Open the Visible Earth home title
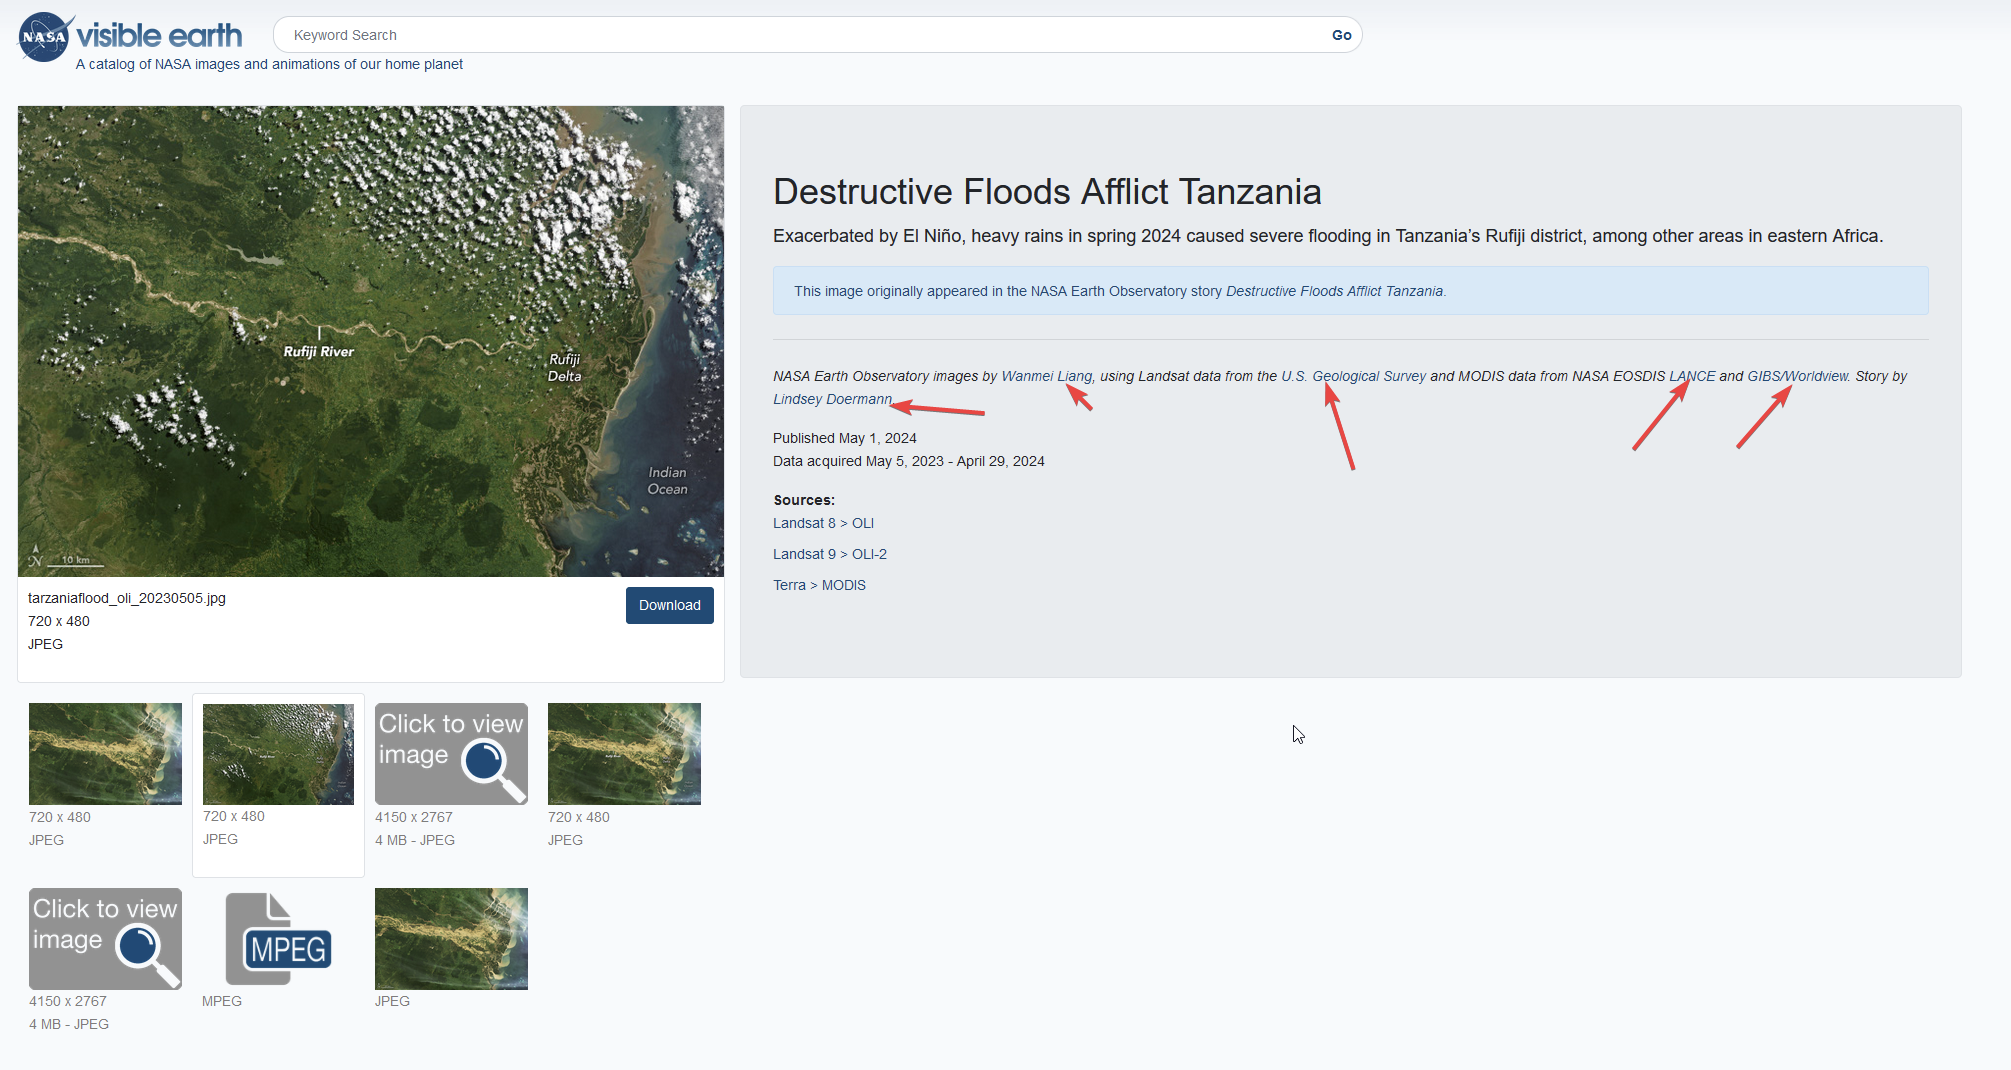 click(x=159, y=36)
